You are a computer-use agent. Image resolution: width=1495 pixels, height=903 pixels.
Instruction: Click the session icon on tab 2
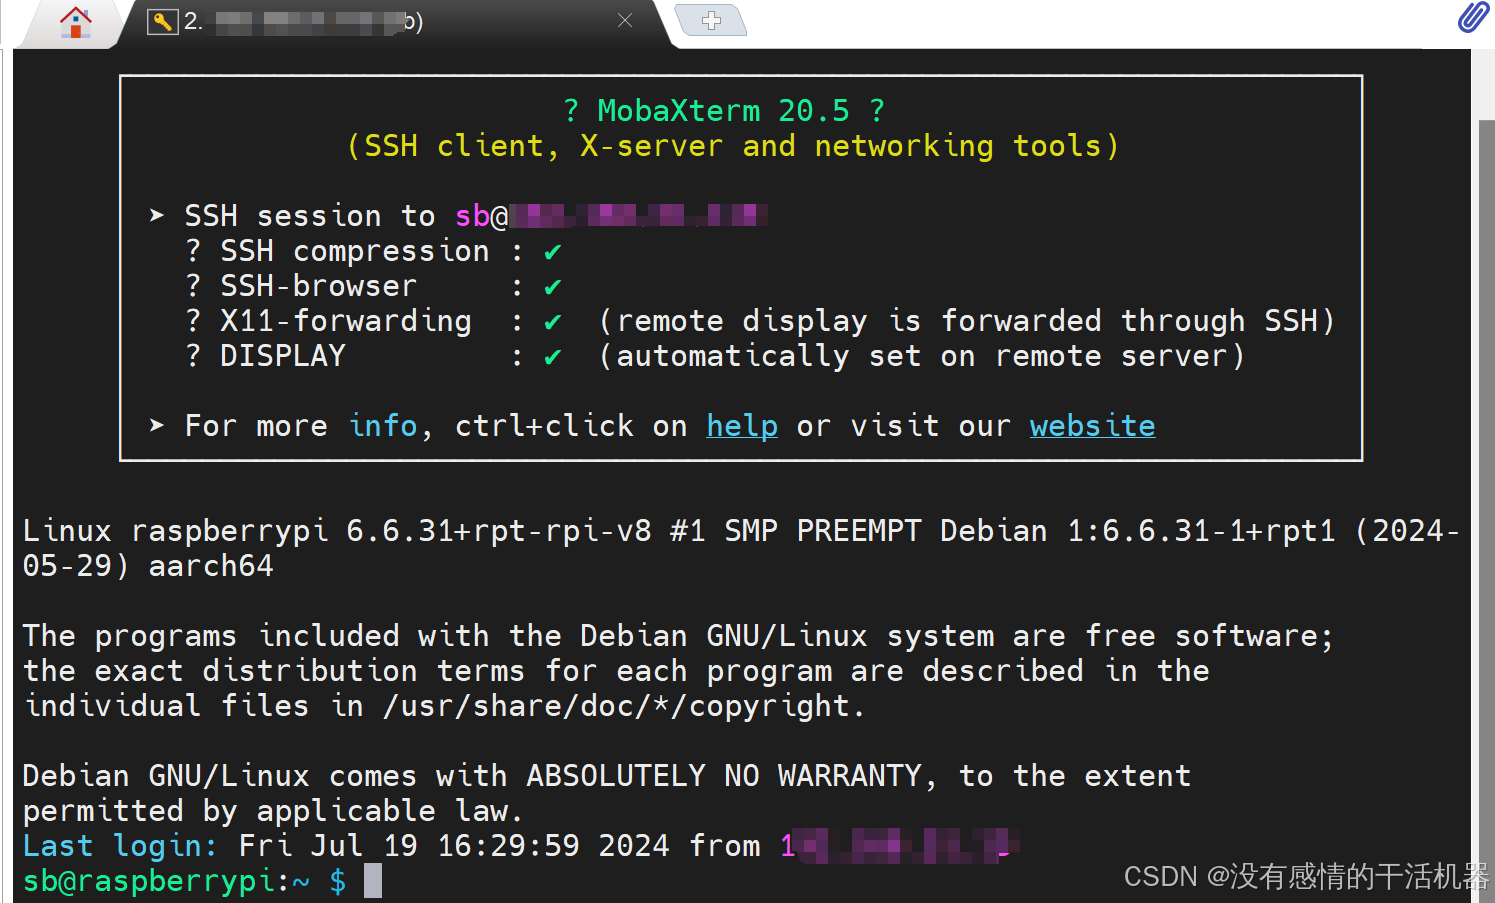tap(162, 21)
